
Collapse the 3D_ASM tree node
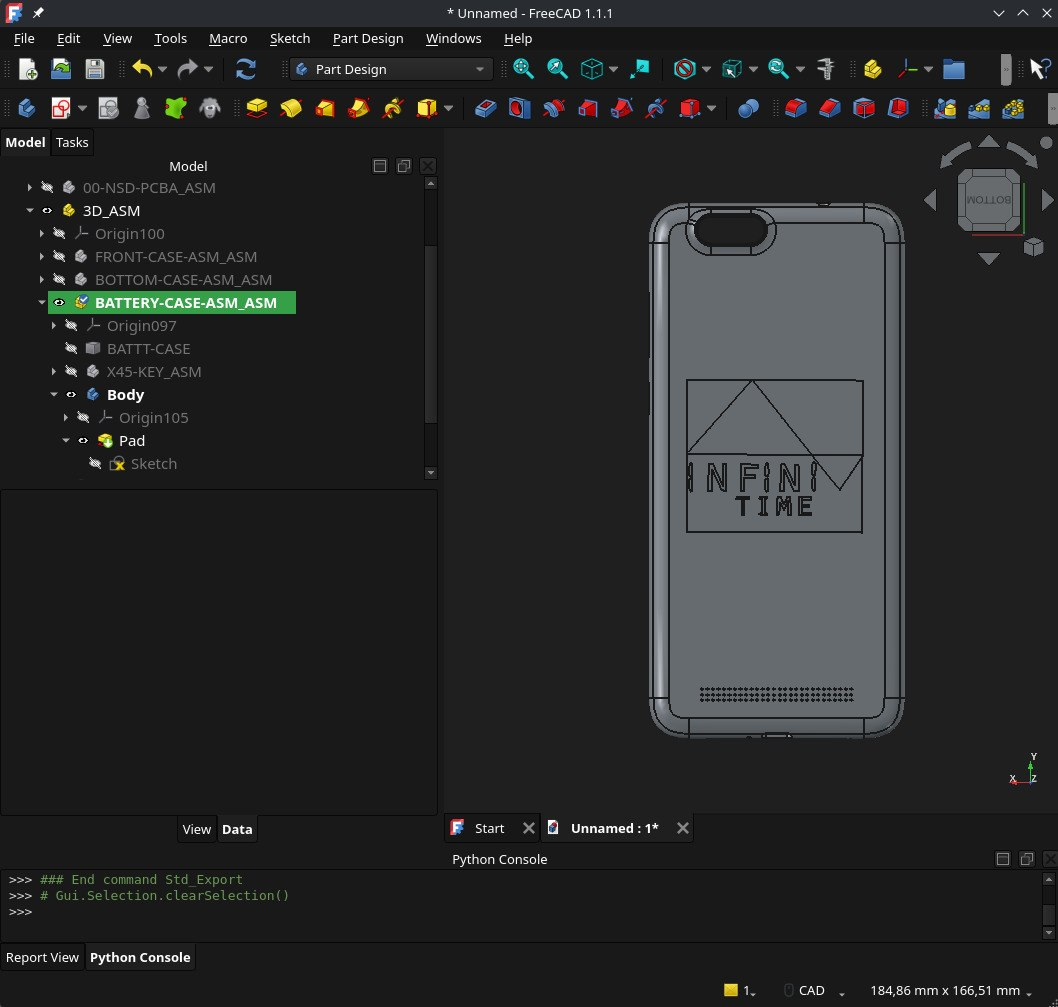click(29, 211)
